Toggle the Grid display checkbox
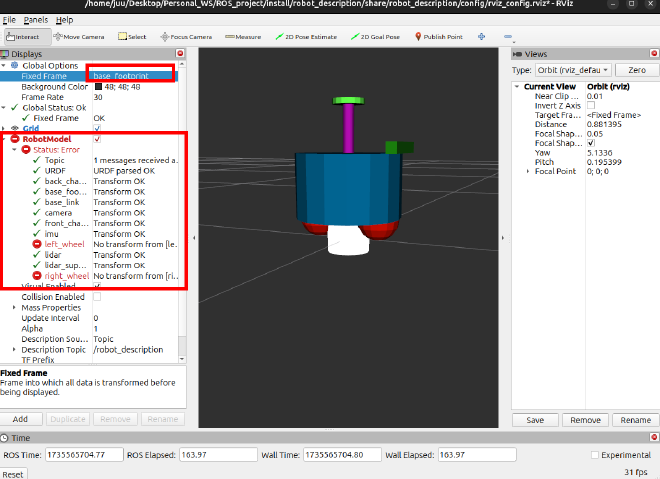 pos(97,128)
